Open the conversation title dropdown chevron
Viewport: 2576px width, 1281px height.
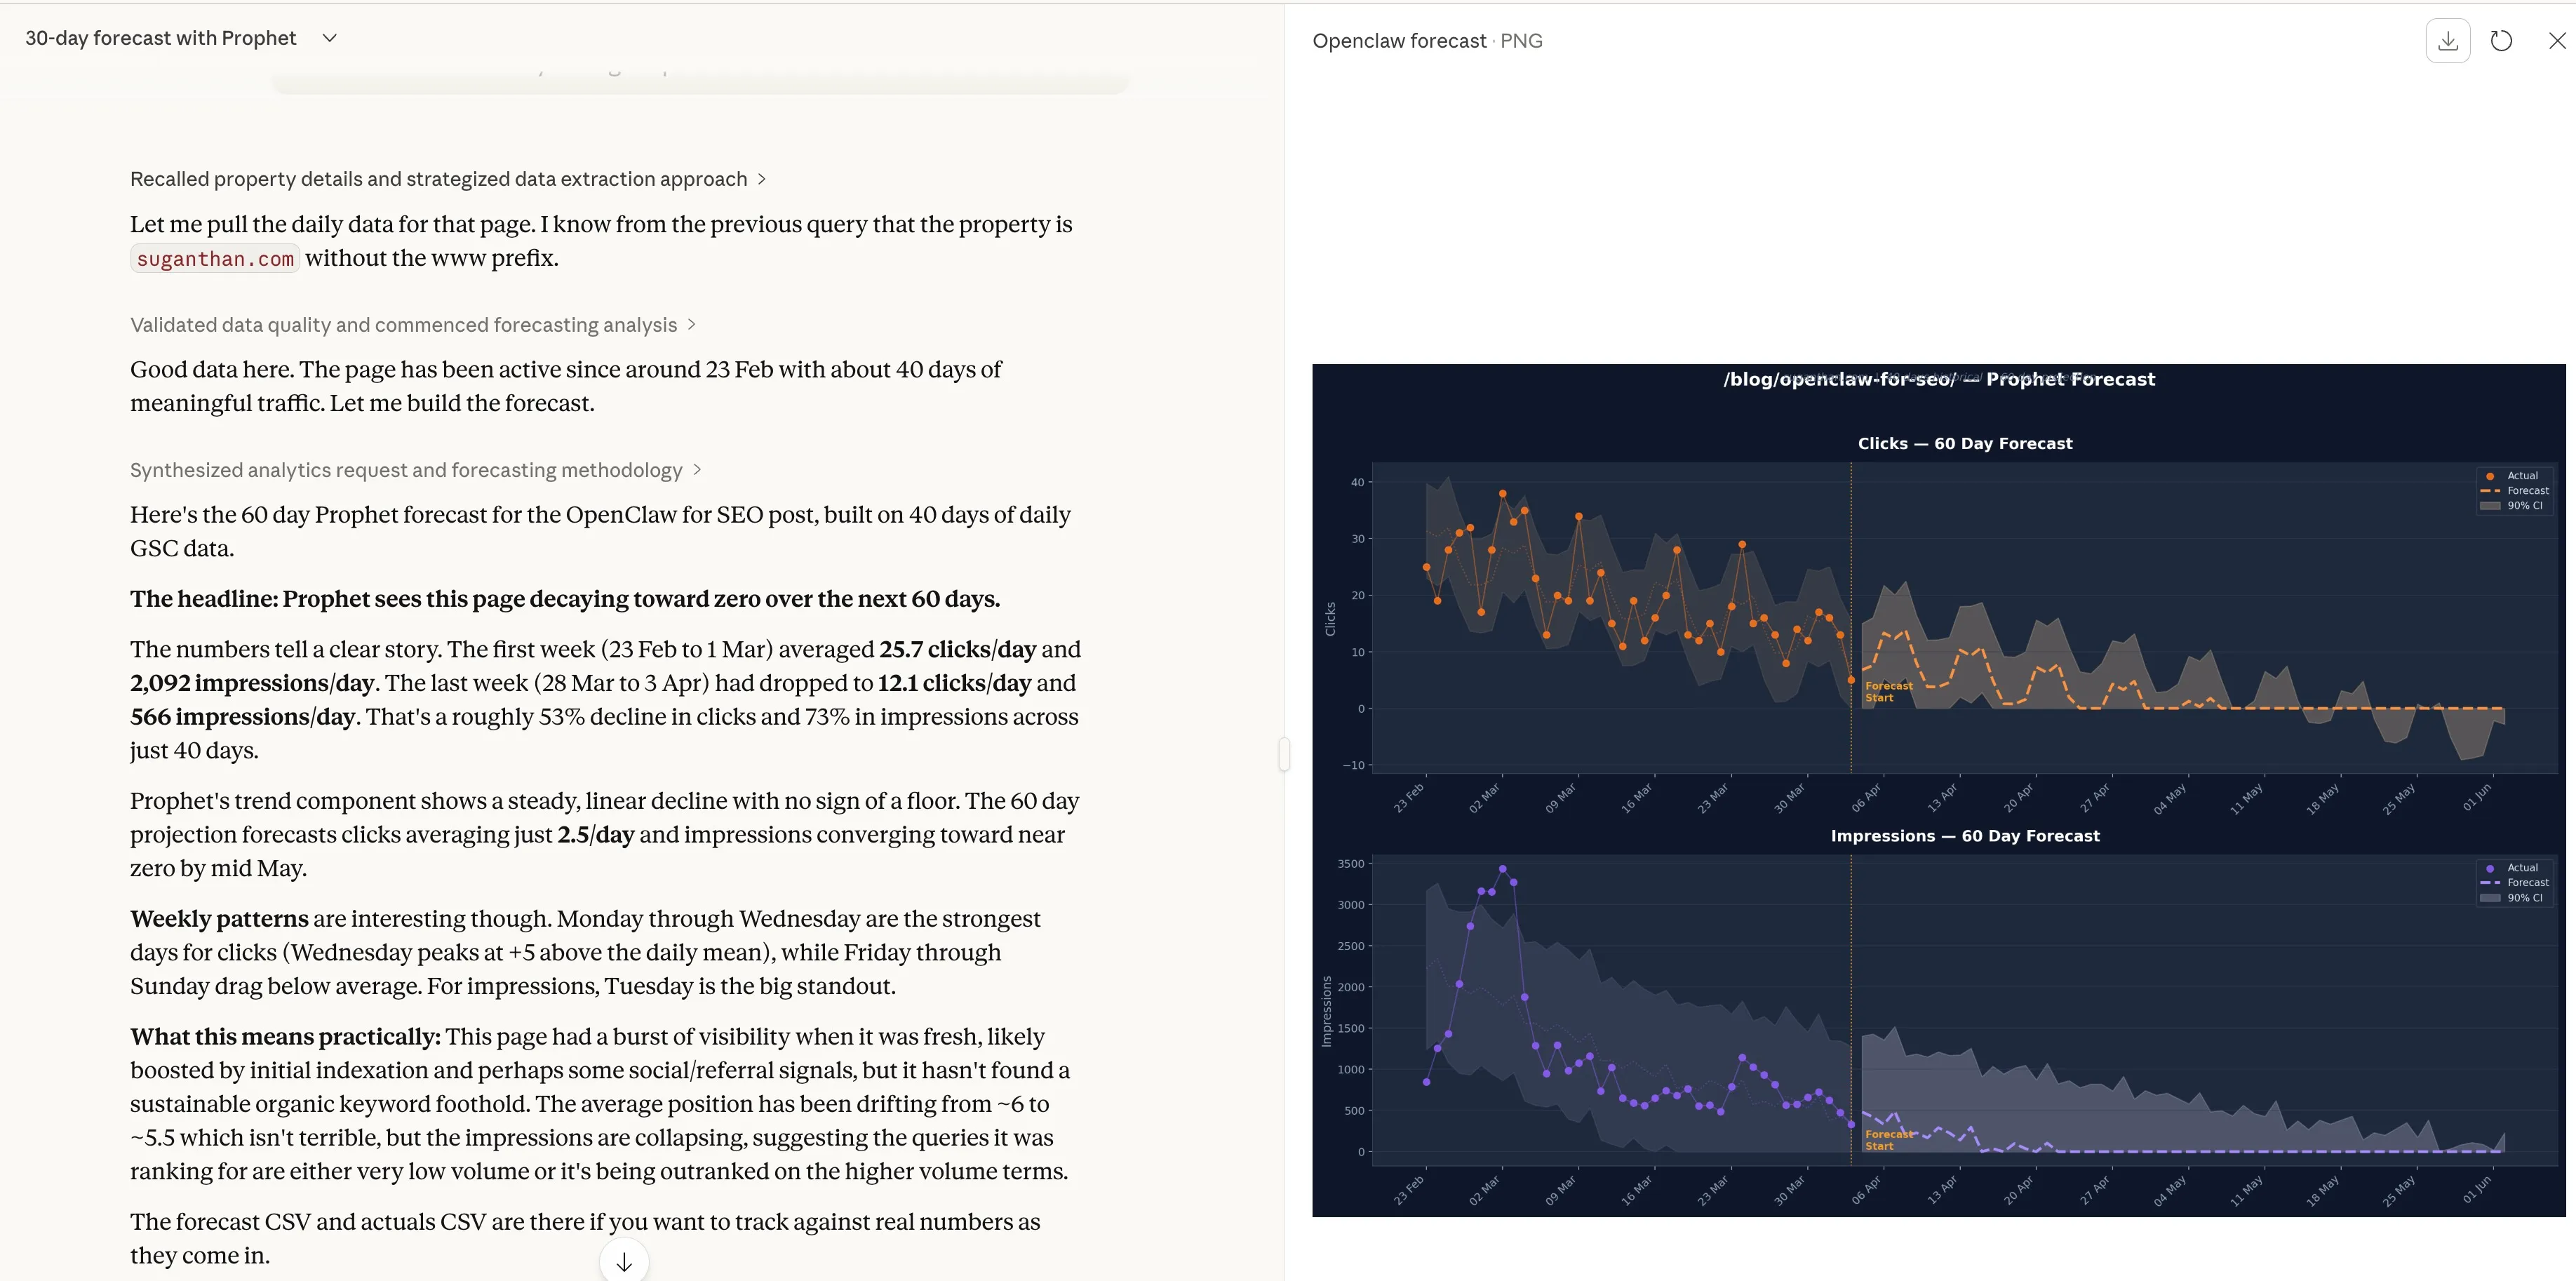[x=330, y=38]
